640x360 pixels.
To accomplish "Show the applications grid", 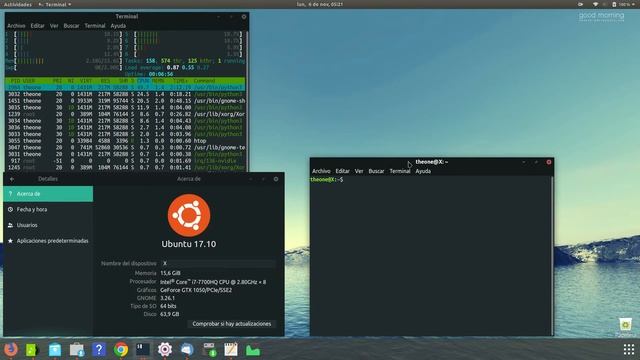I will pyautogui.click(x=629, y=349).
